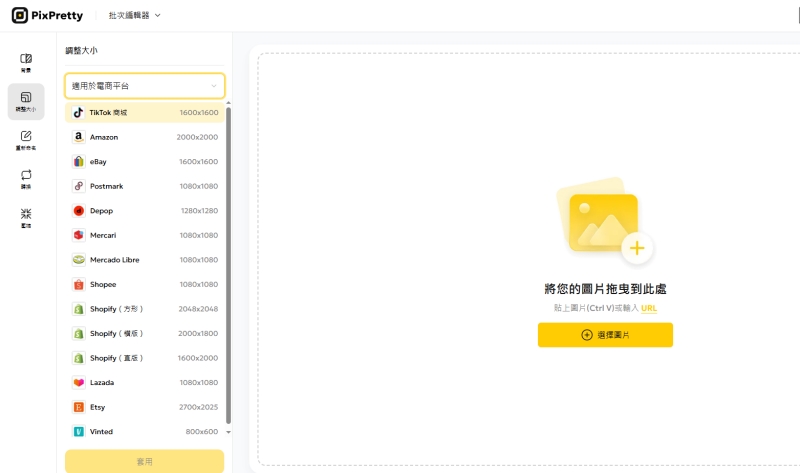Open the Background tool in sidebar
This screenshot has width=800, height=473.
click(26, 63)
